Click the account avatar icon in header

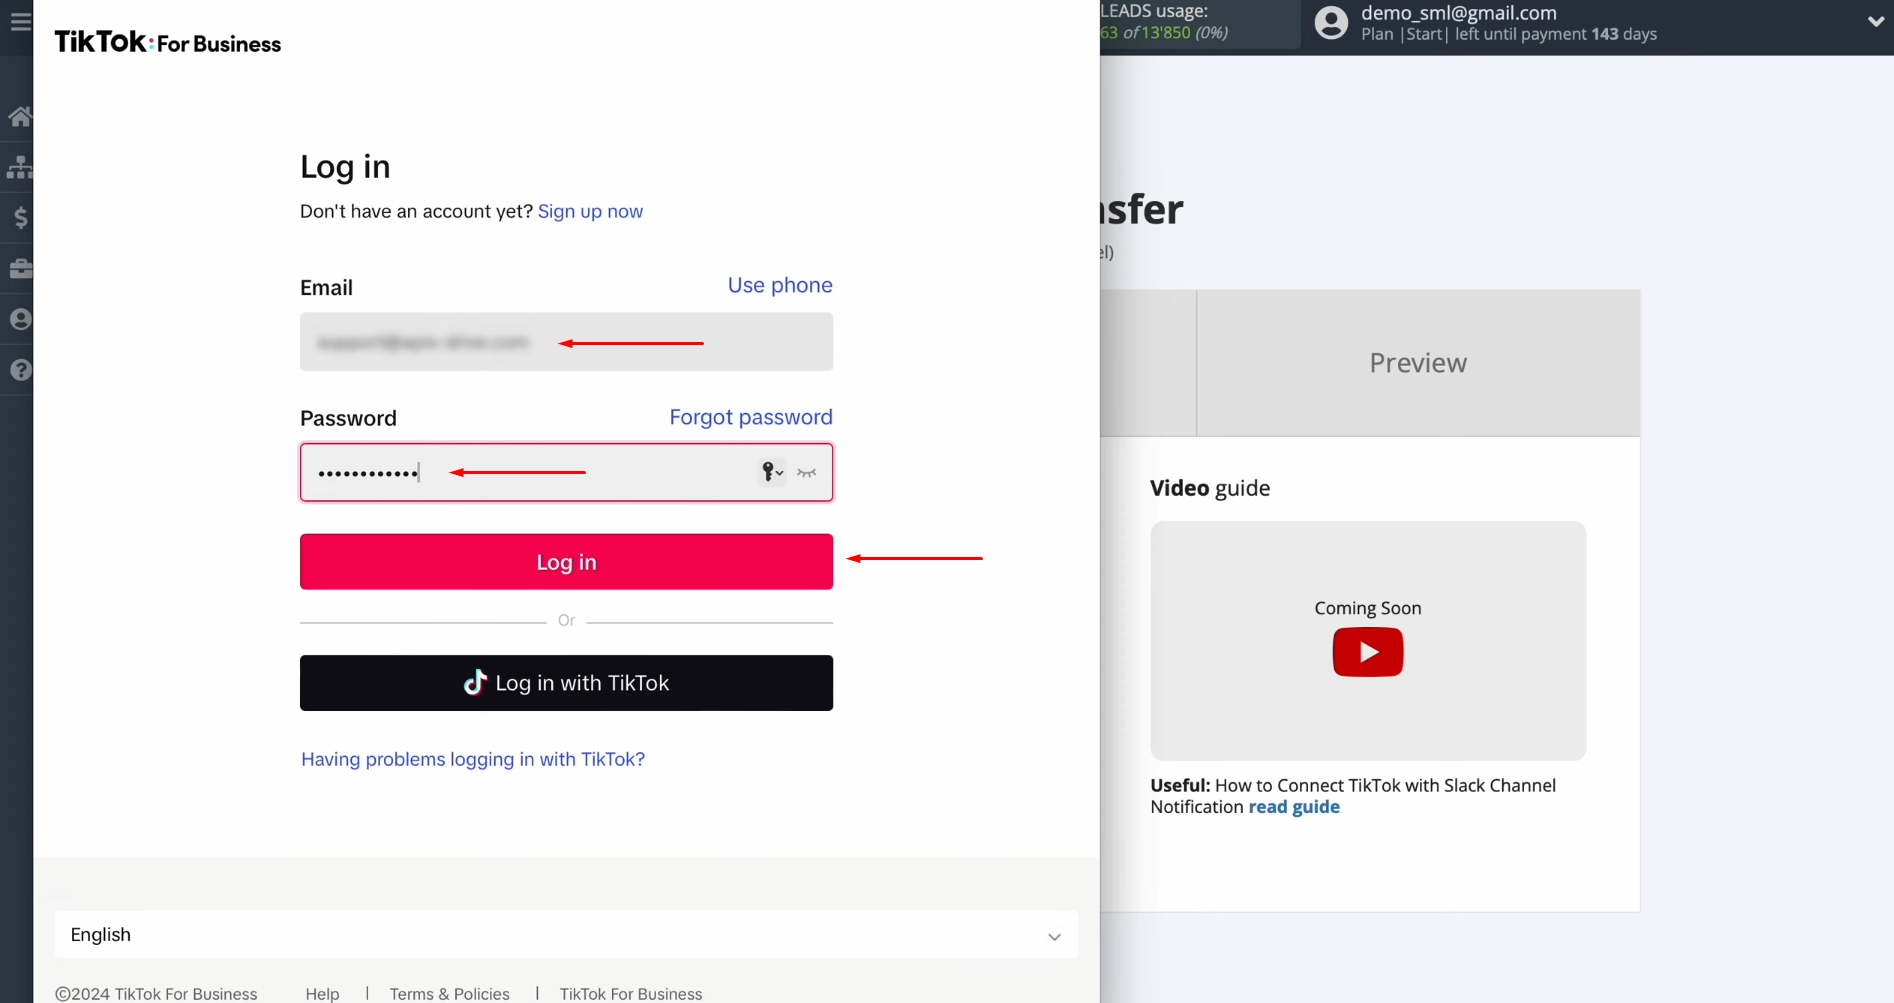point(1331,22)
